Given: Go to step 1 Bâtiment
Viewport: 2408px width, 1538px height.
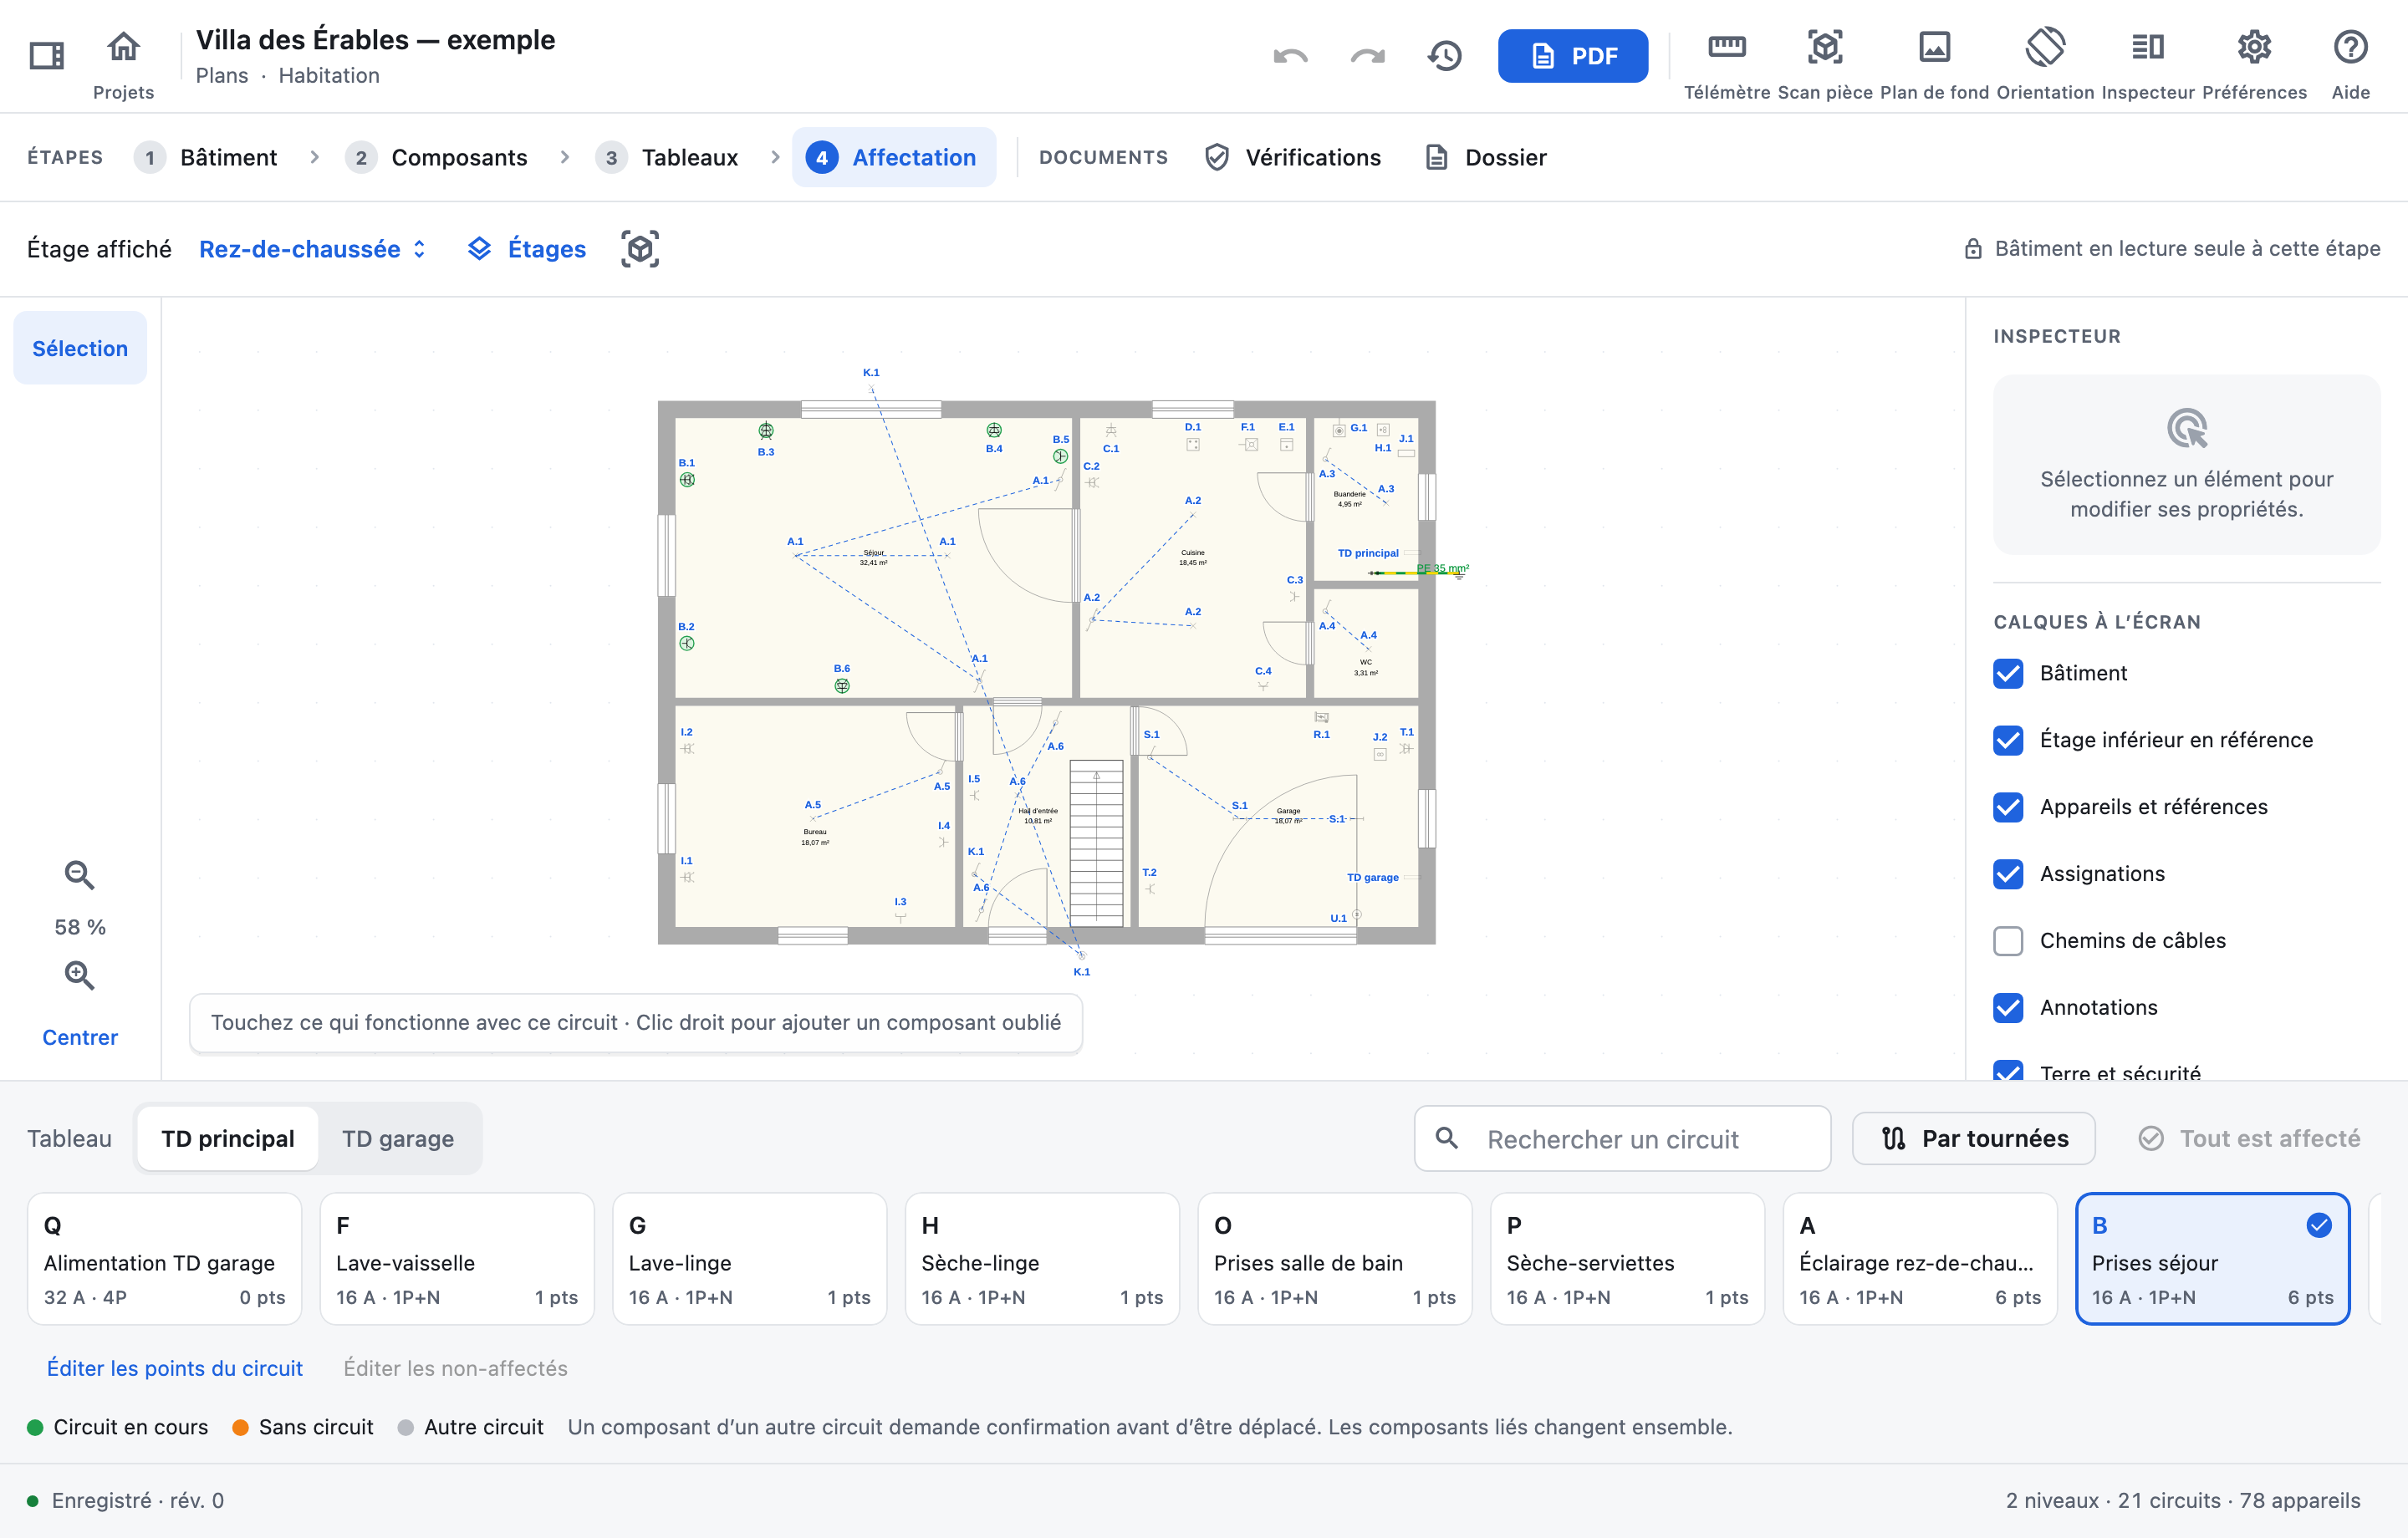Looking at the screenshot, I should [207, 158].
